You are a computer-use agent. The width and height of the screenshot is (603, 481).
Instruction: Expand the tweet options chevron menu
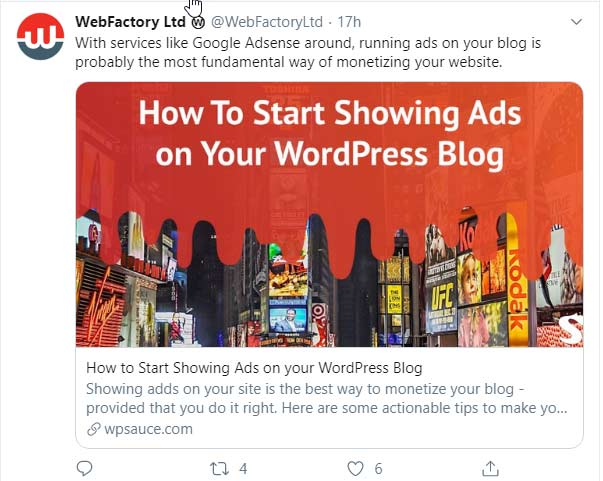(576, 22)
